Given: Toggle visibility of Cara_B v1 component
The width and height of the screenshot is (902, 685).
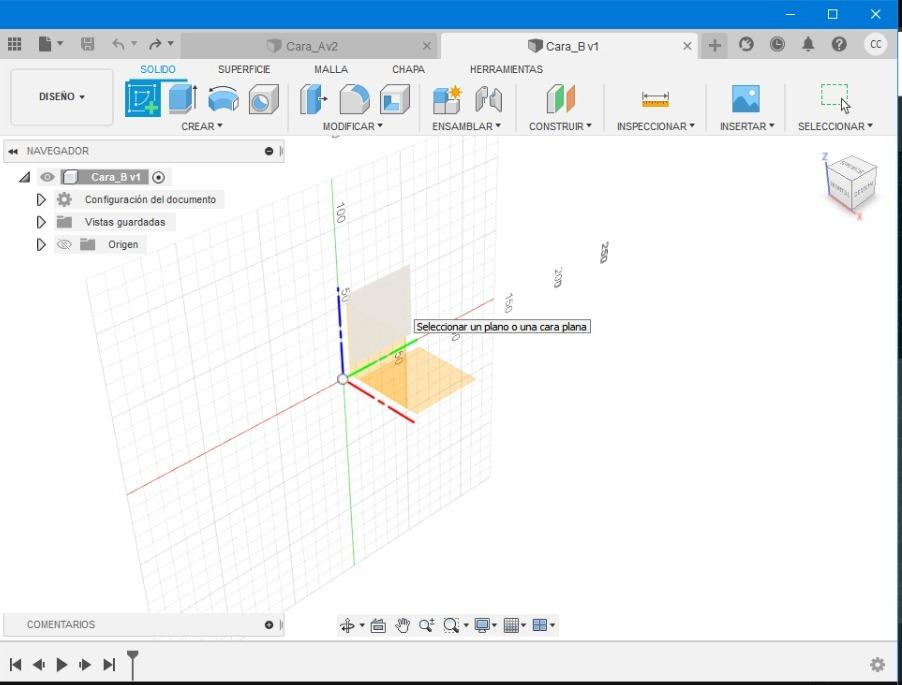Looking at the screenshot, I should tap(47, 177).
